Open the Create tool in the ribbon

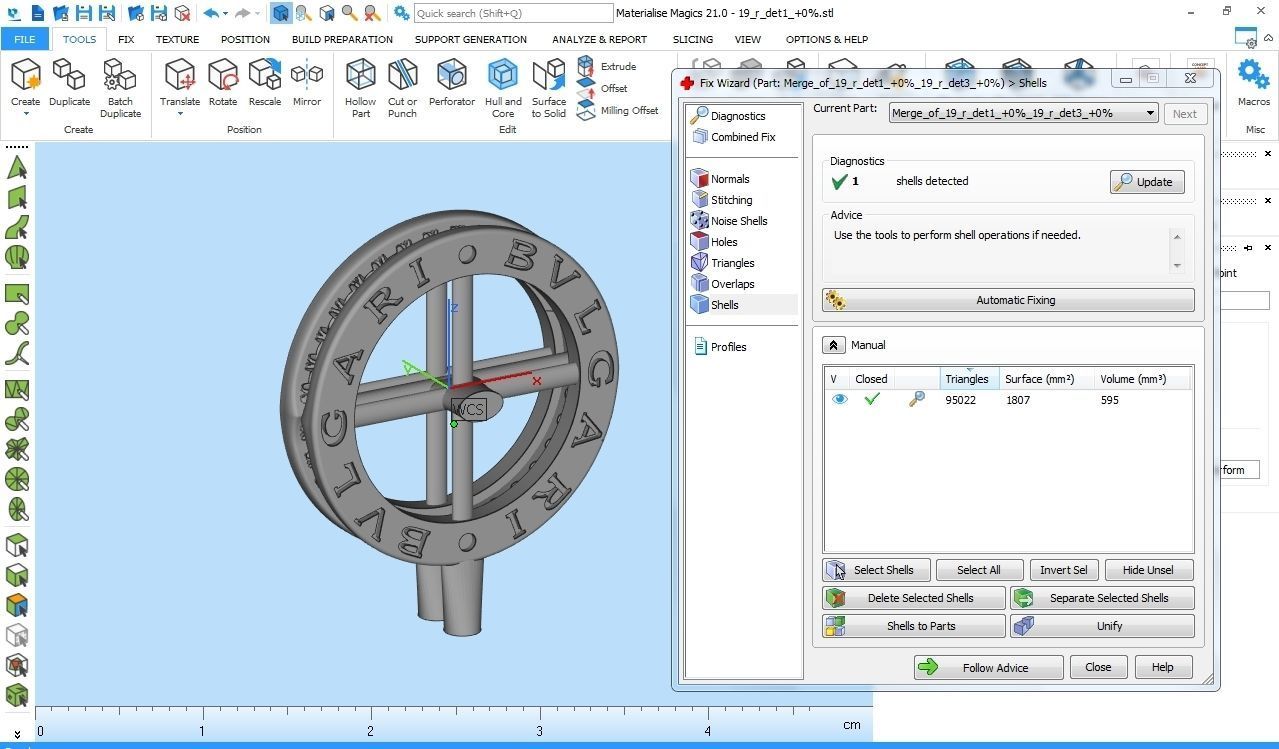tap(26, 82)
